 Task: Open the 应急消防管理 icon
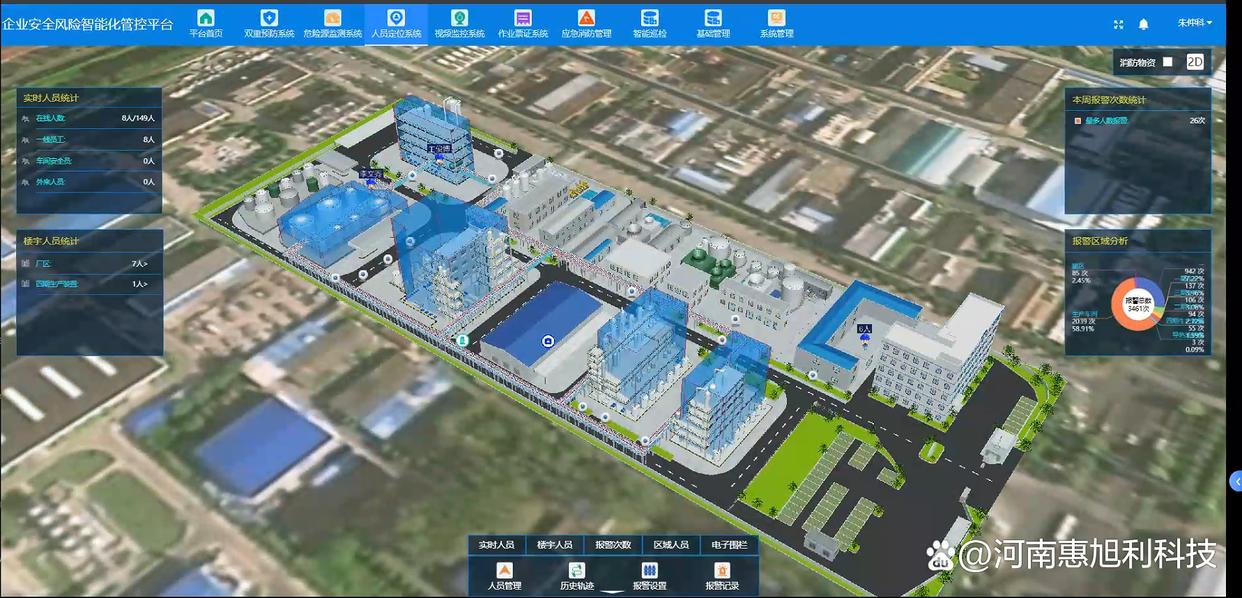tap(586, 18)
